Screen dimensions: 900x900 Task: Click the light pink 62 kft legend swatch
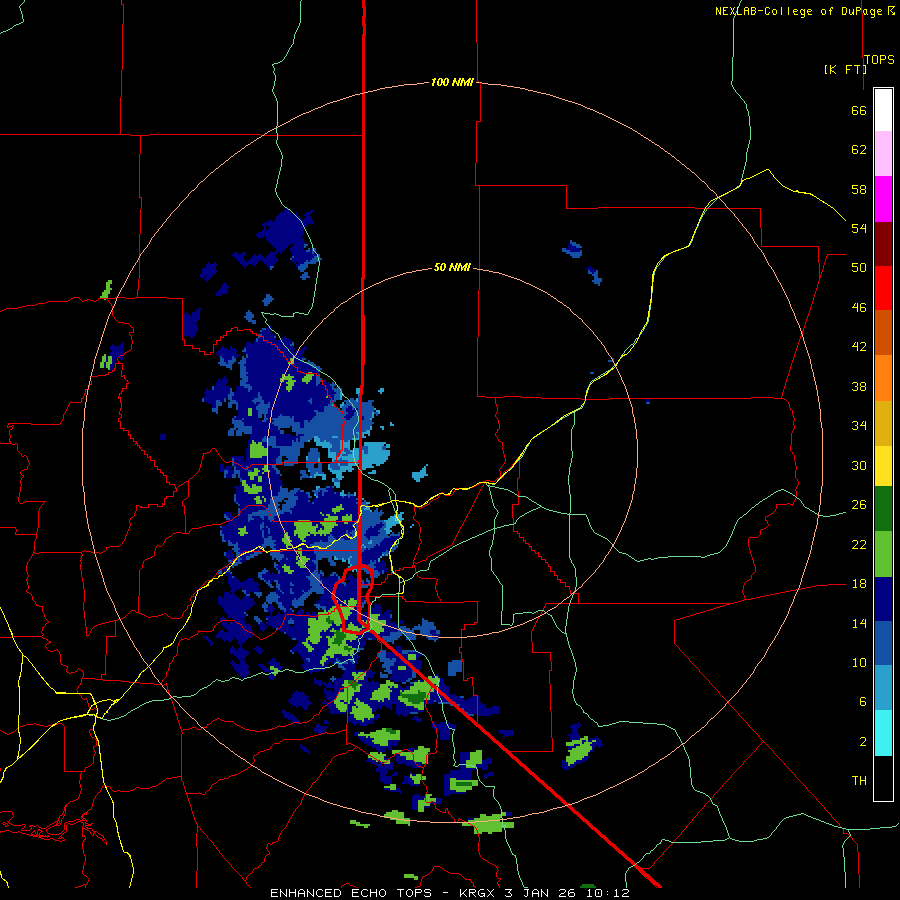pyautogui.click(x=883, y=154)
